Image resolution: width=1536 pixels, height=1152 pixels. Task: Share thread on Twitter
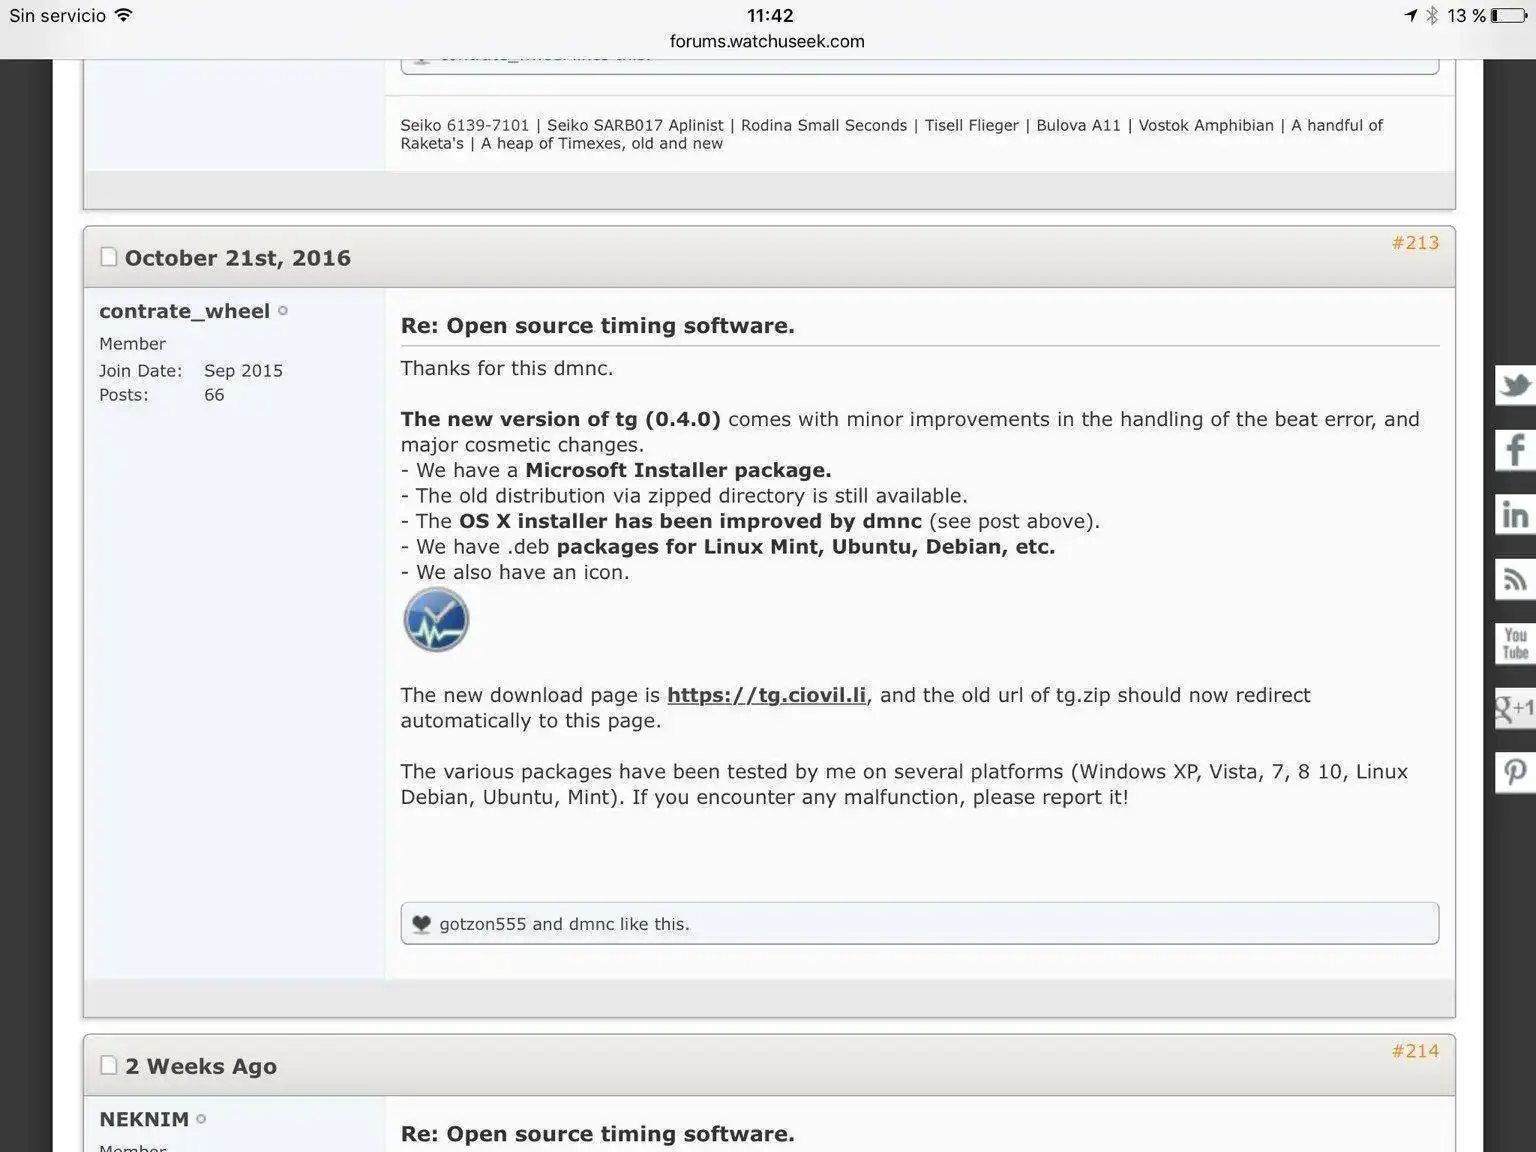[1515, 385]
